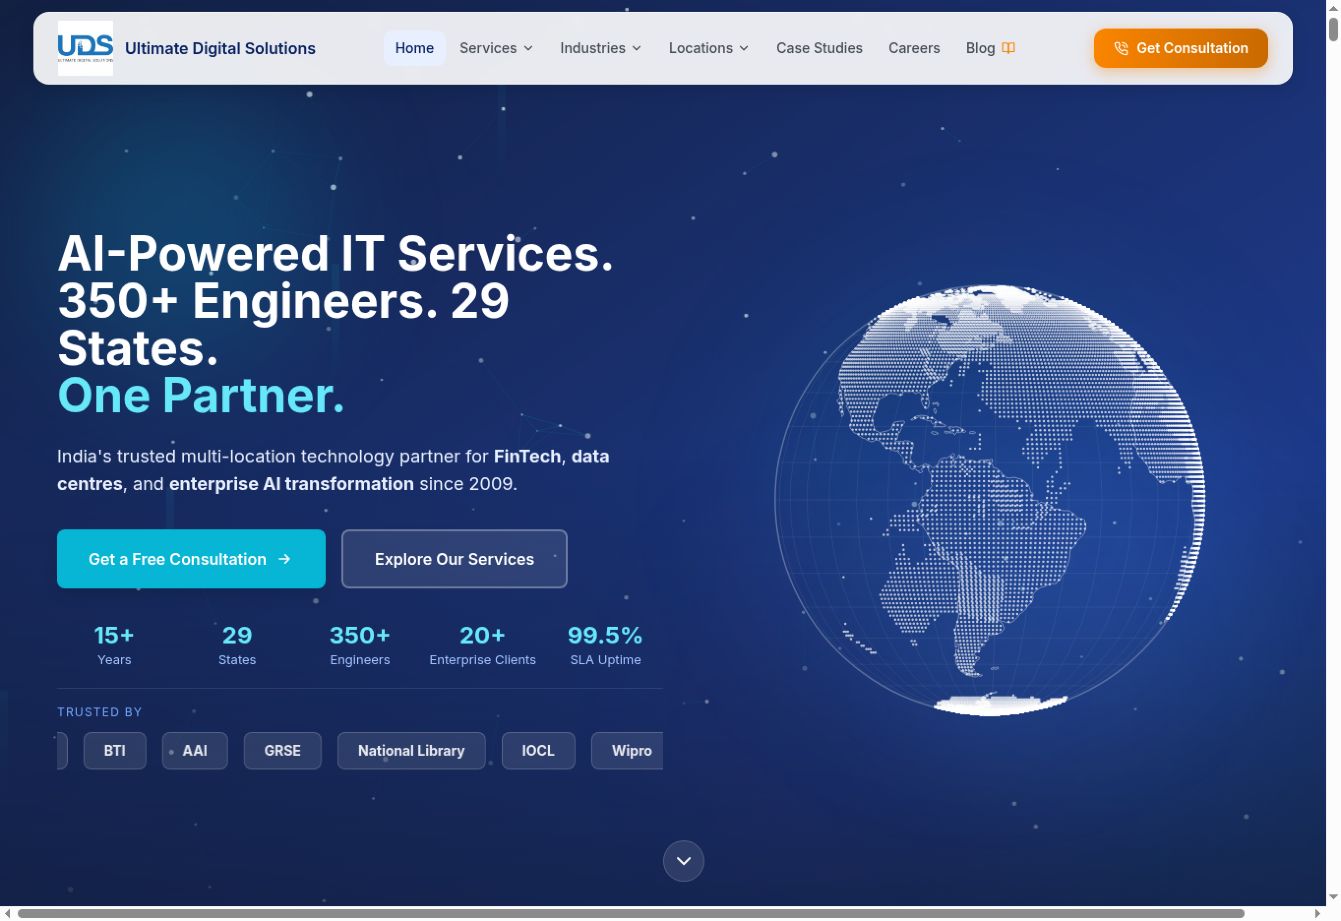Choose the National Library client badge
Image resolution: width=1341 pixels, height=921 pixels.
click(x=411, y=751)
